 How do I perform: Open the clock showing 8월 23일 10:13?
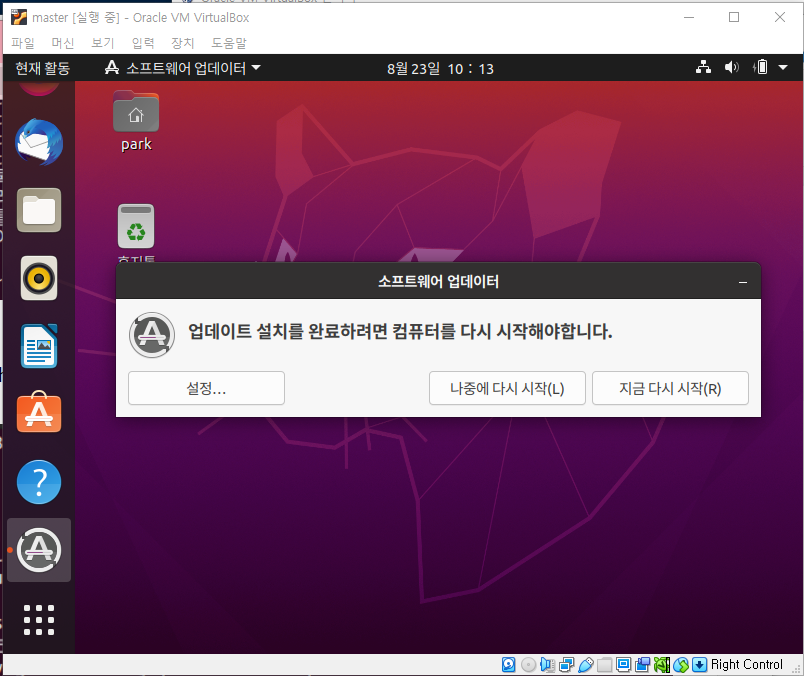[440, 68]
